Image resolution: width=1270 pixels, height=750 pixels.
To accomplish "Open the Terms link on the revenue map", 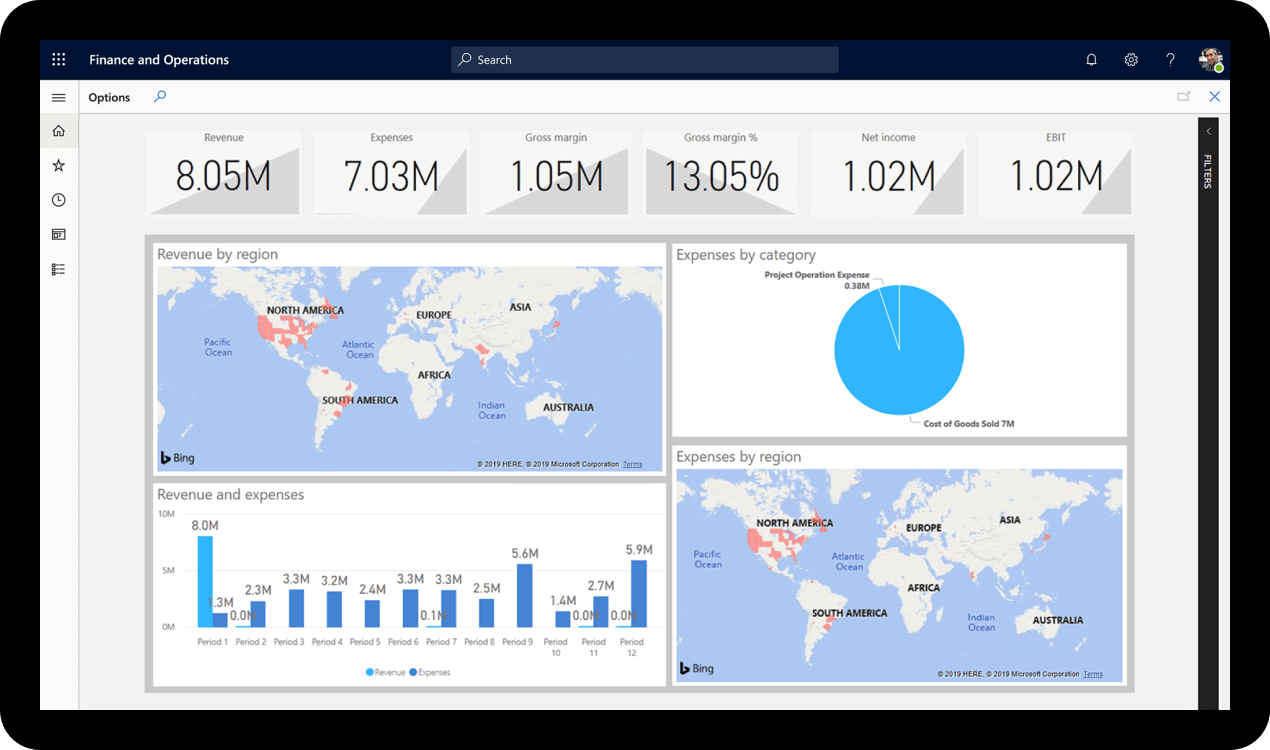I will click(x=632, y=464).
